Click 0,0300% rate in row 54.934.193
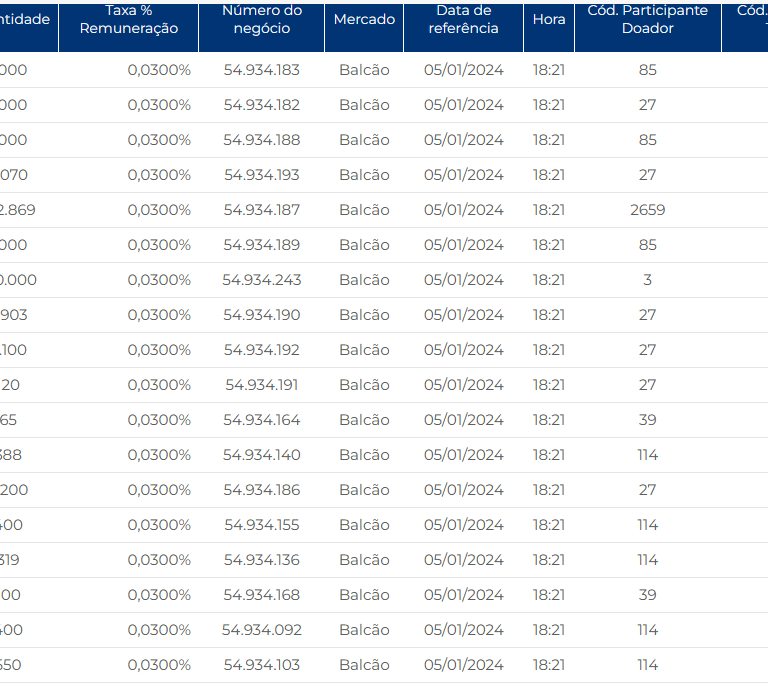 pos(159,175)
